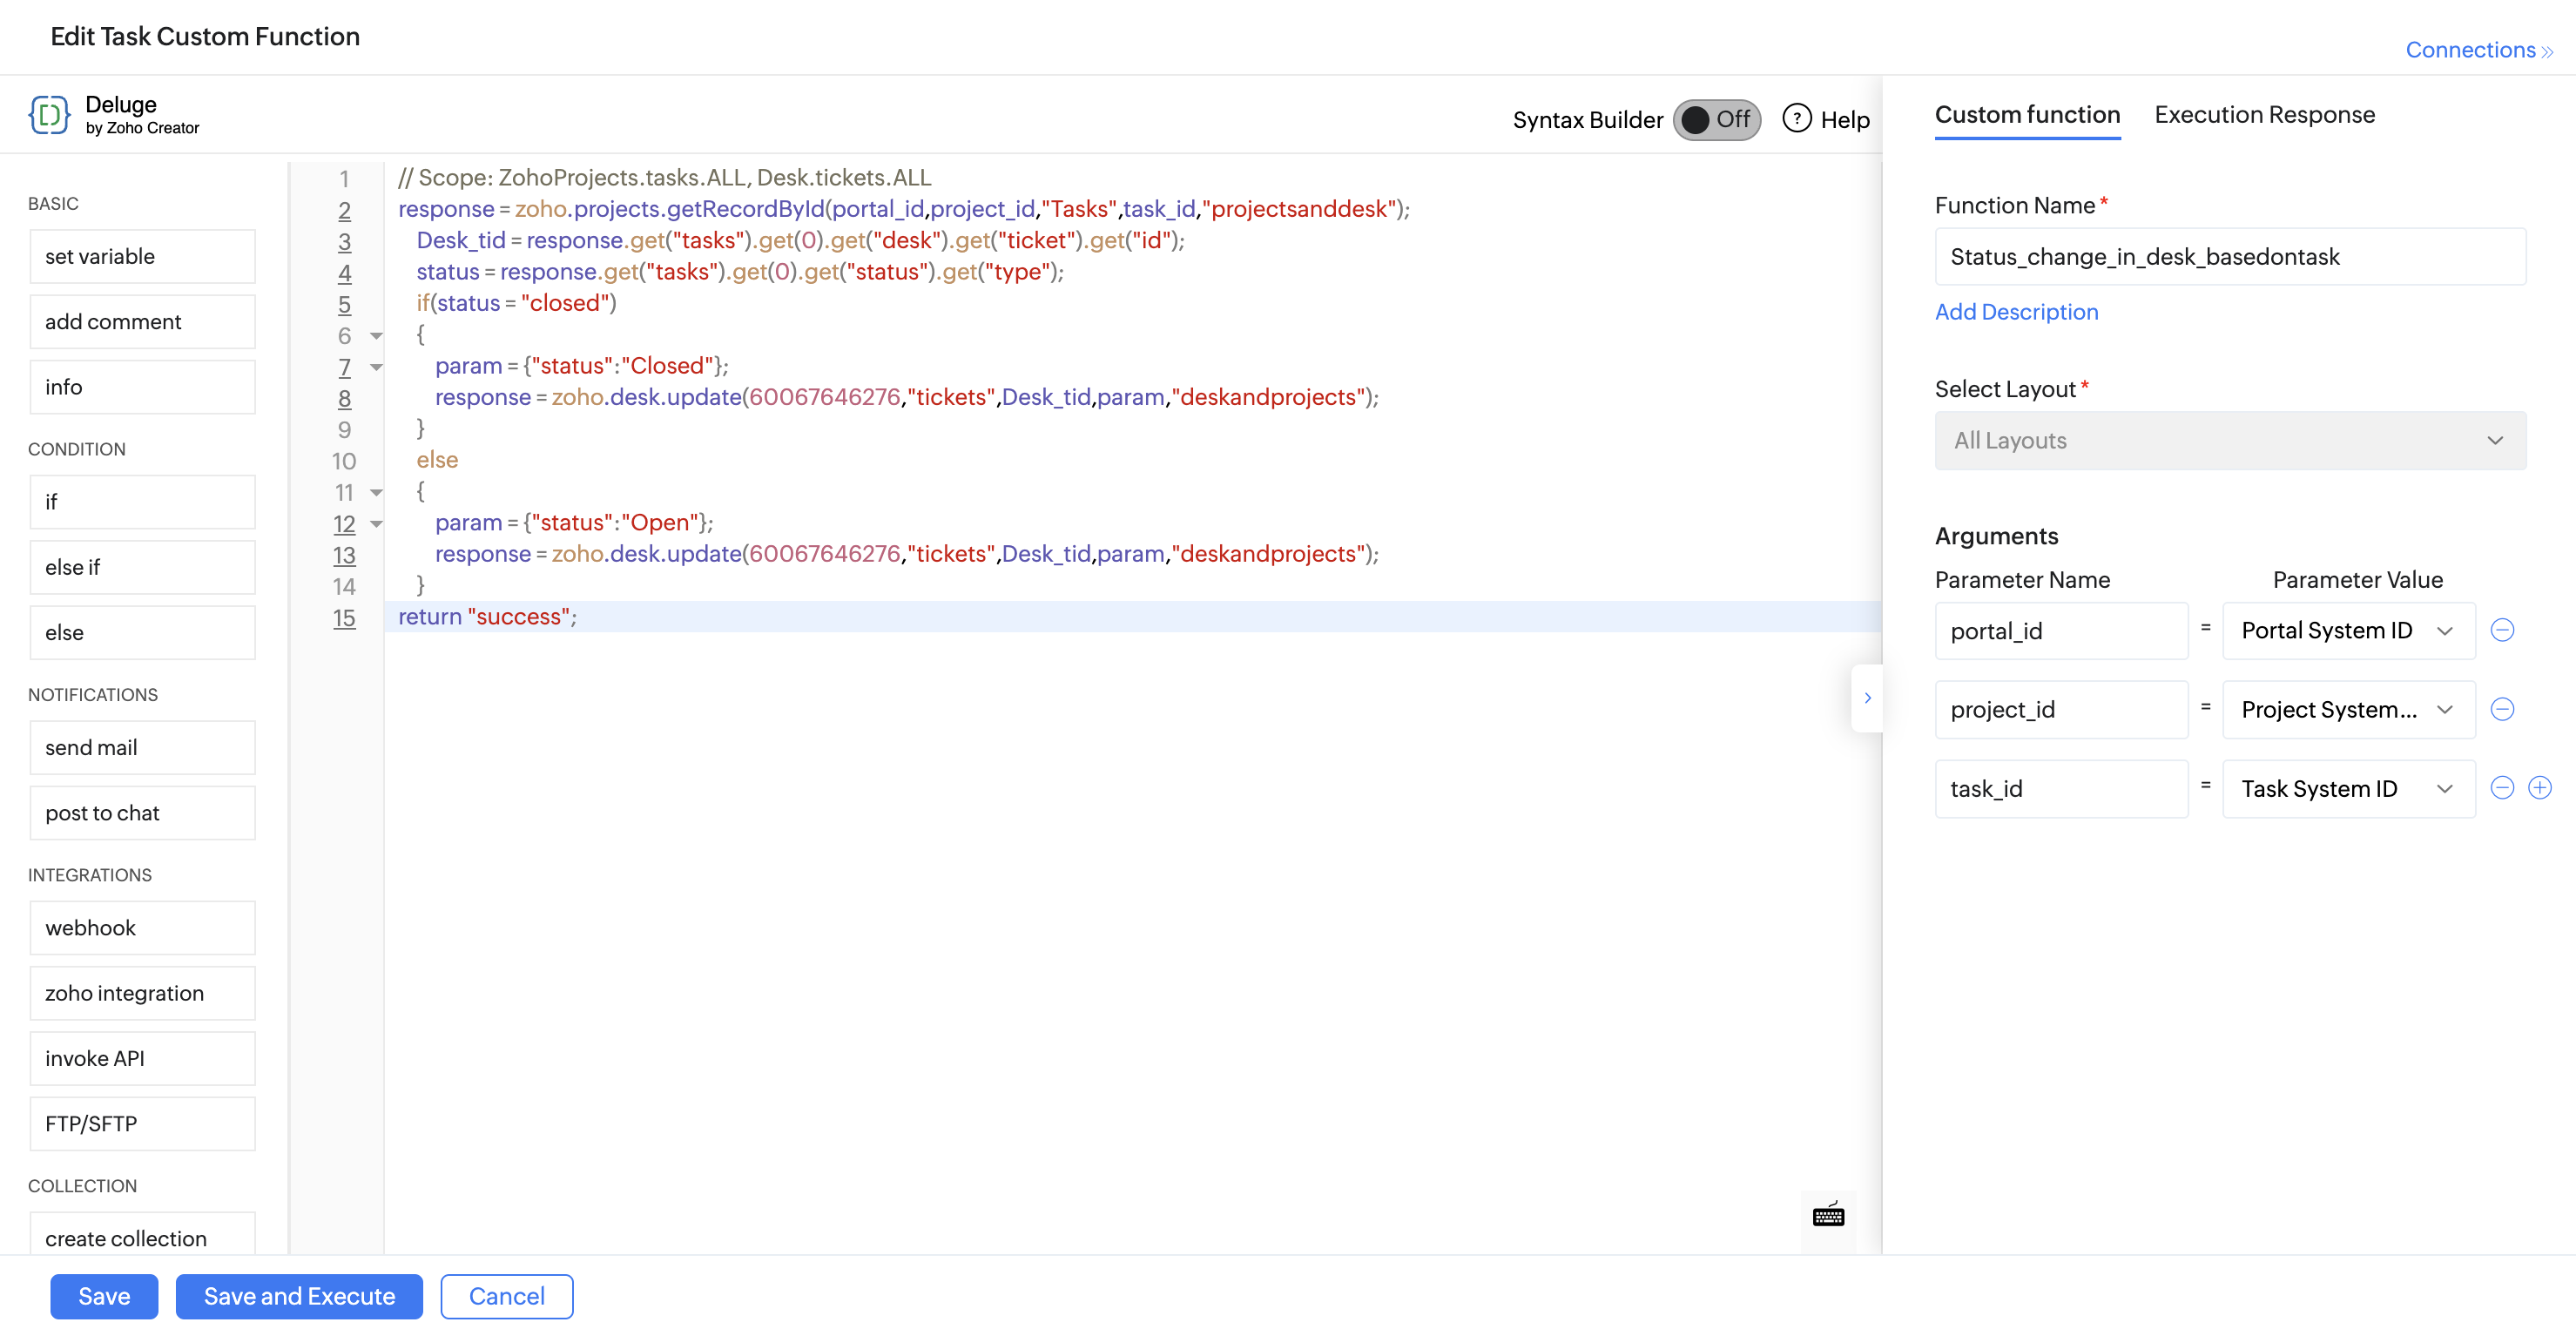Image resolution: width=2576 pixels, height=1329 pixels.
Task: Insert the send mail snippet
Action: (142, 748)
